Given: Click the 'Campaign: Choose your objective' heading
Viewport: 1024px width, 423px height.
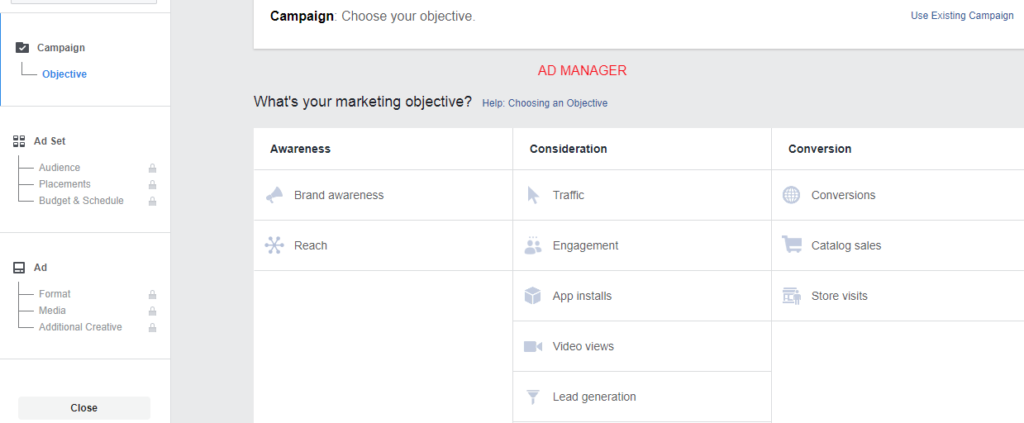Looking at the screenshot, I should pos(373,16).
